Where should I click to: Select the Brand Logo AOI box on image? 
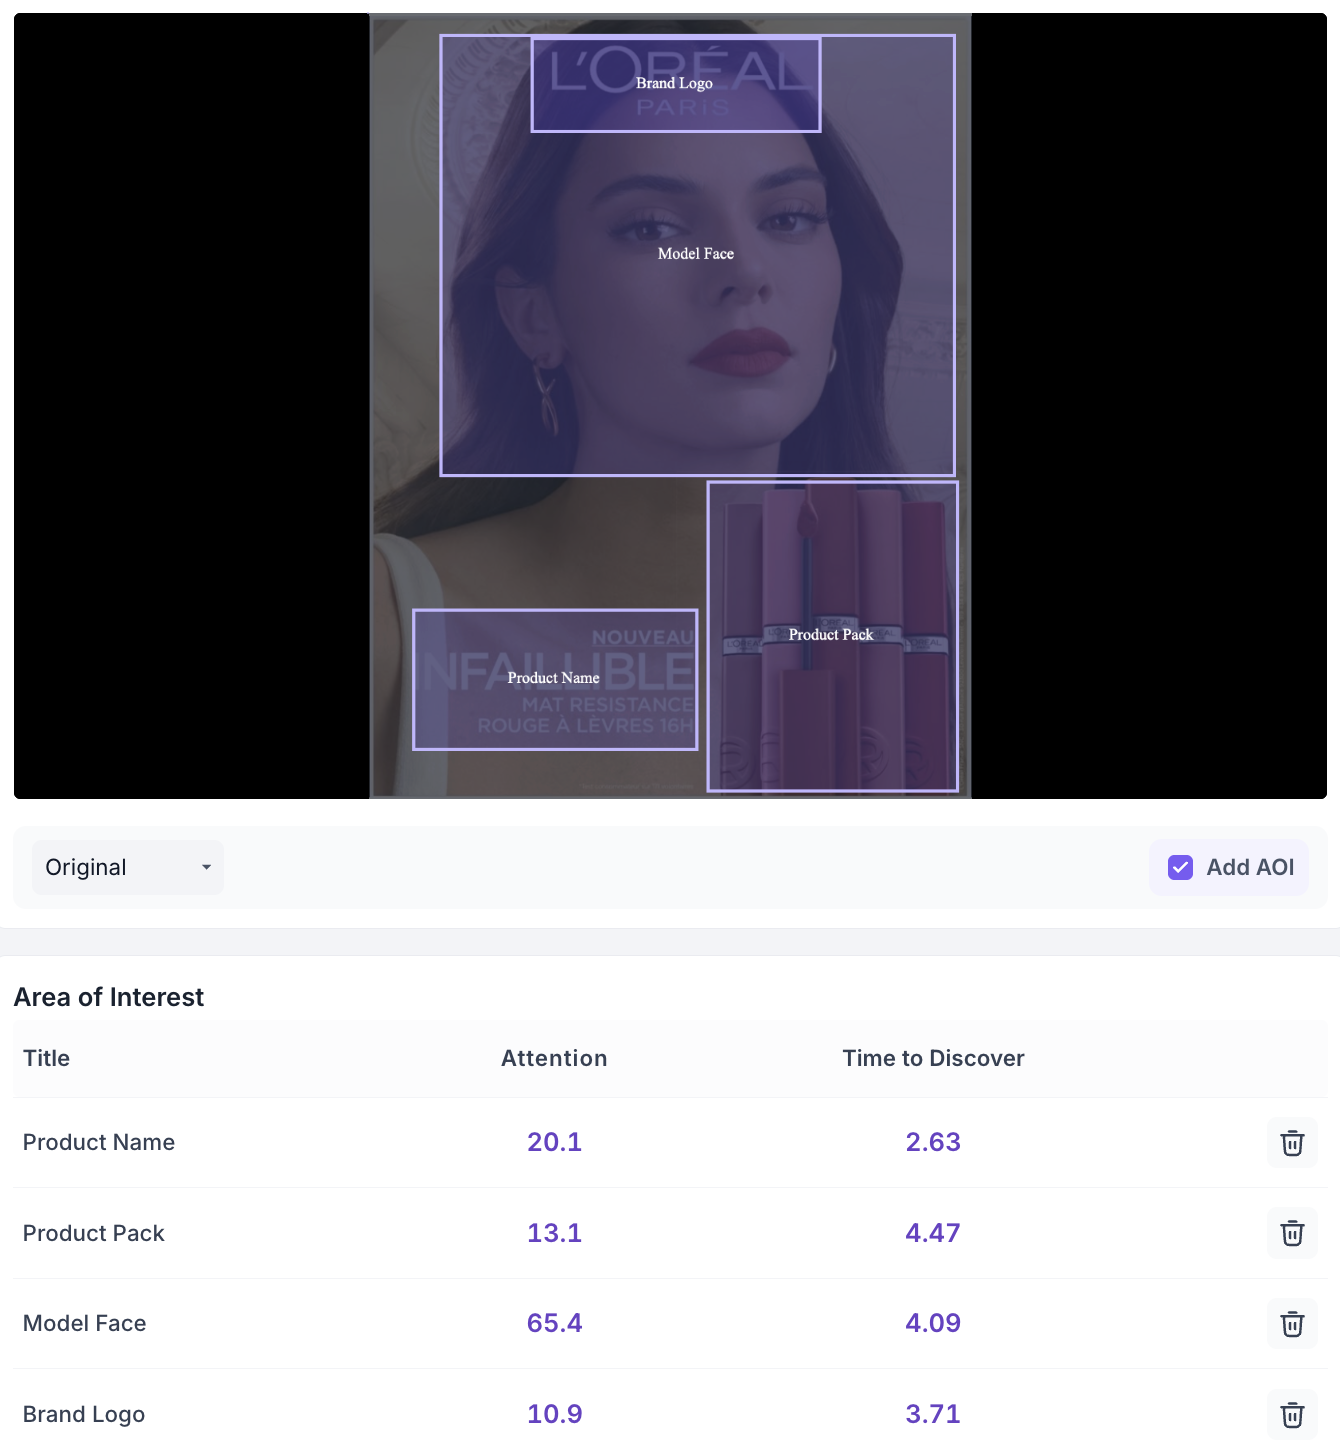[x=676, y=84]
